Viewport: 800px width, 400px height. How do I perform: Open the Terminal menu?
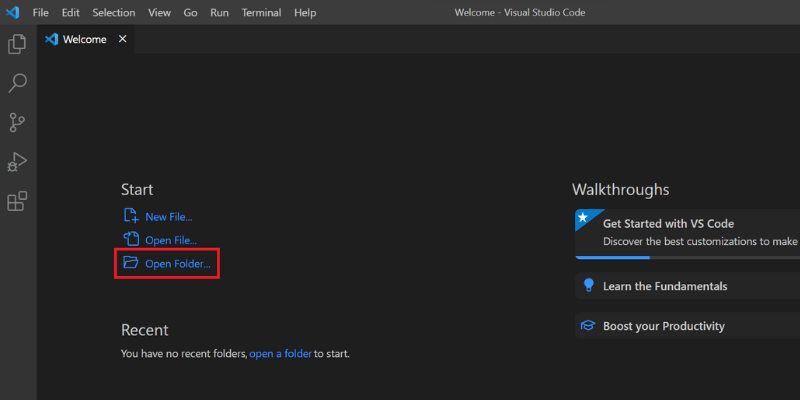point(261,13)
